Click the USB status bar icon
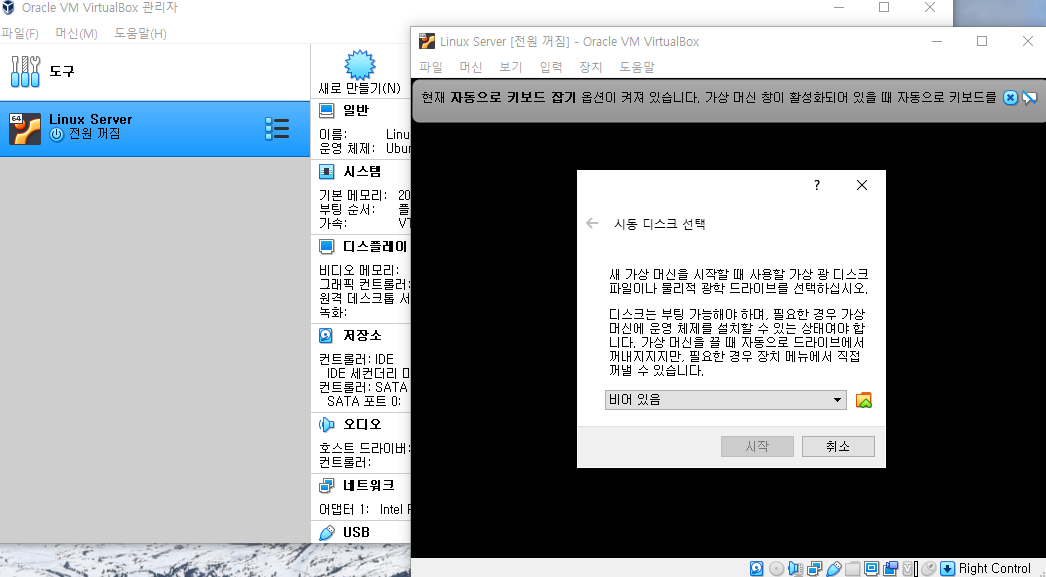Screen dimensions: 1046x577 point(833,568)
